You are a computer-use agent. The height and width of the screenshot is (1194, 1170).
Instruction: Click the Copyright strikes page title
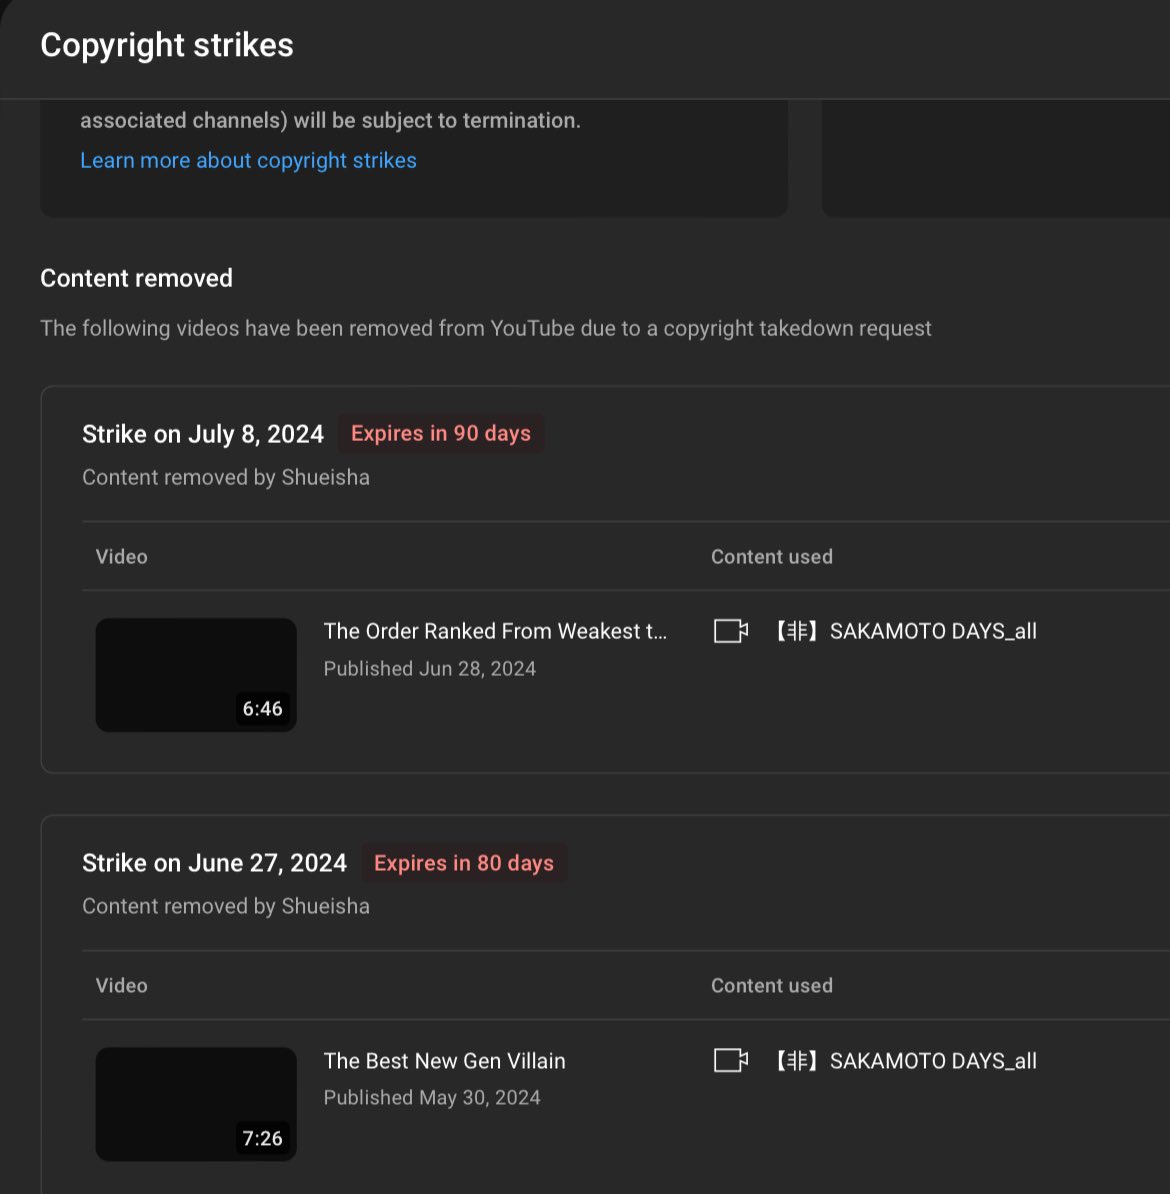(166, 44)
